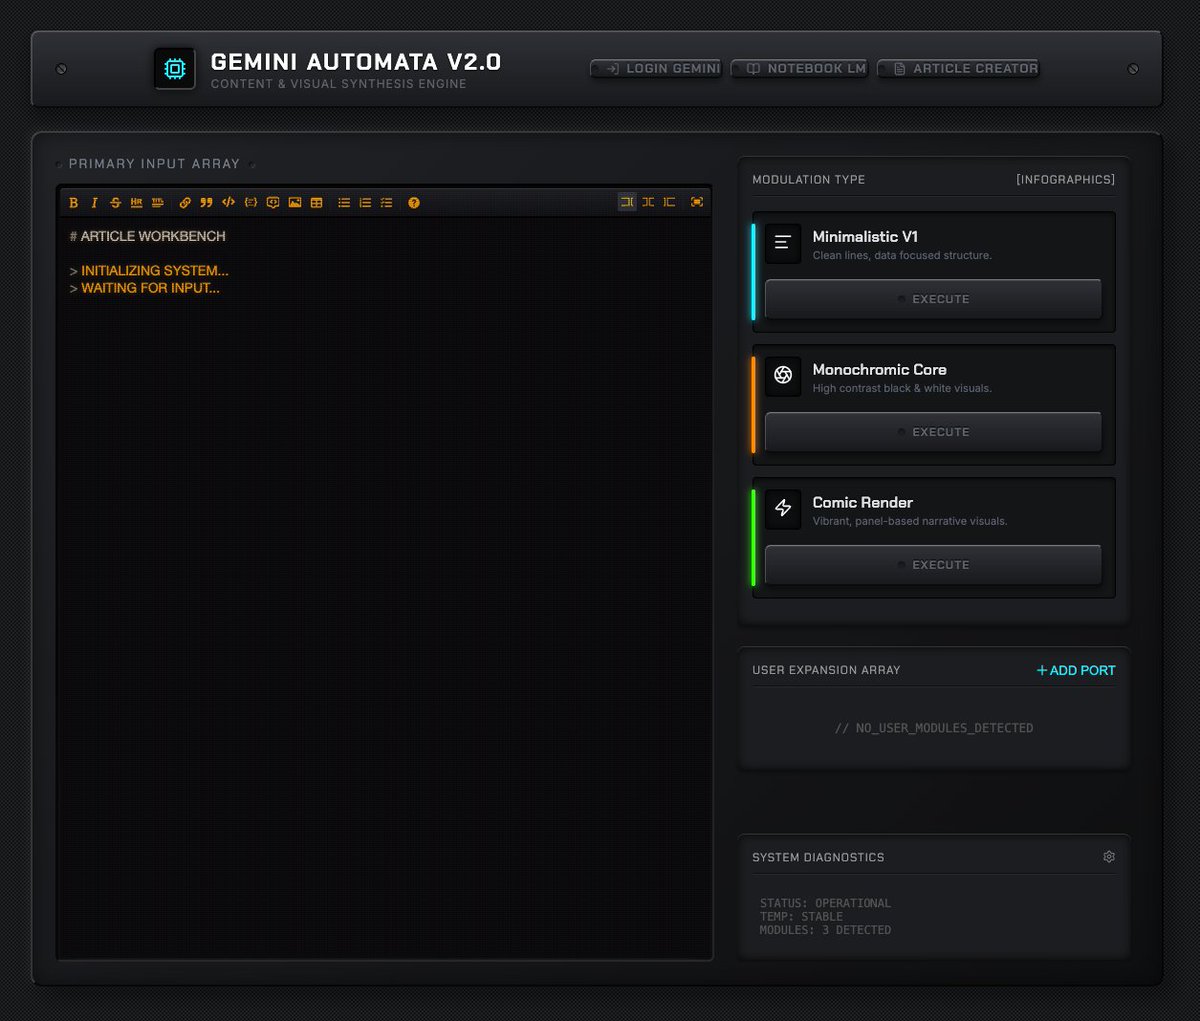Toggle fullscreen editor mode
Screen dimensions: 1200x1021
point(697,202)
